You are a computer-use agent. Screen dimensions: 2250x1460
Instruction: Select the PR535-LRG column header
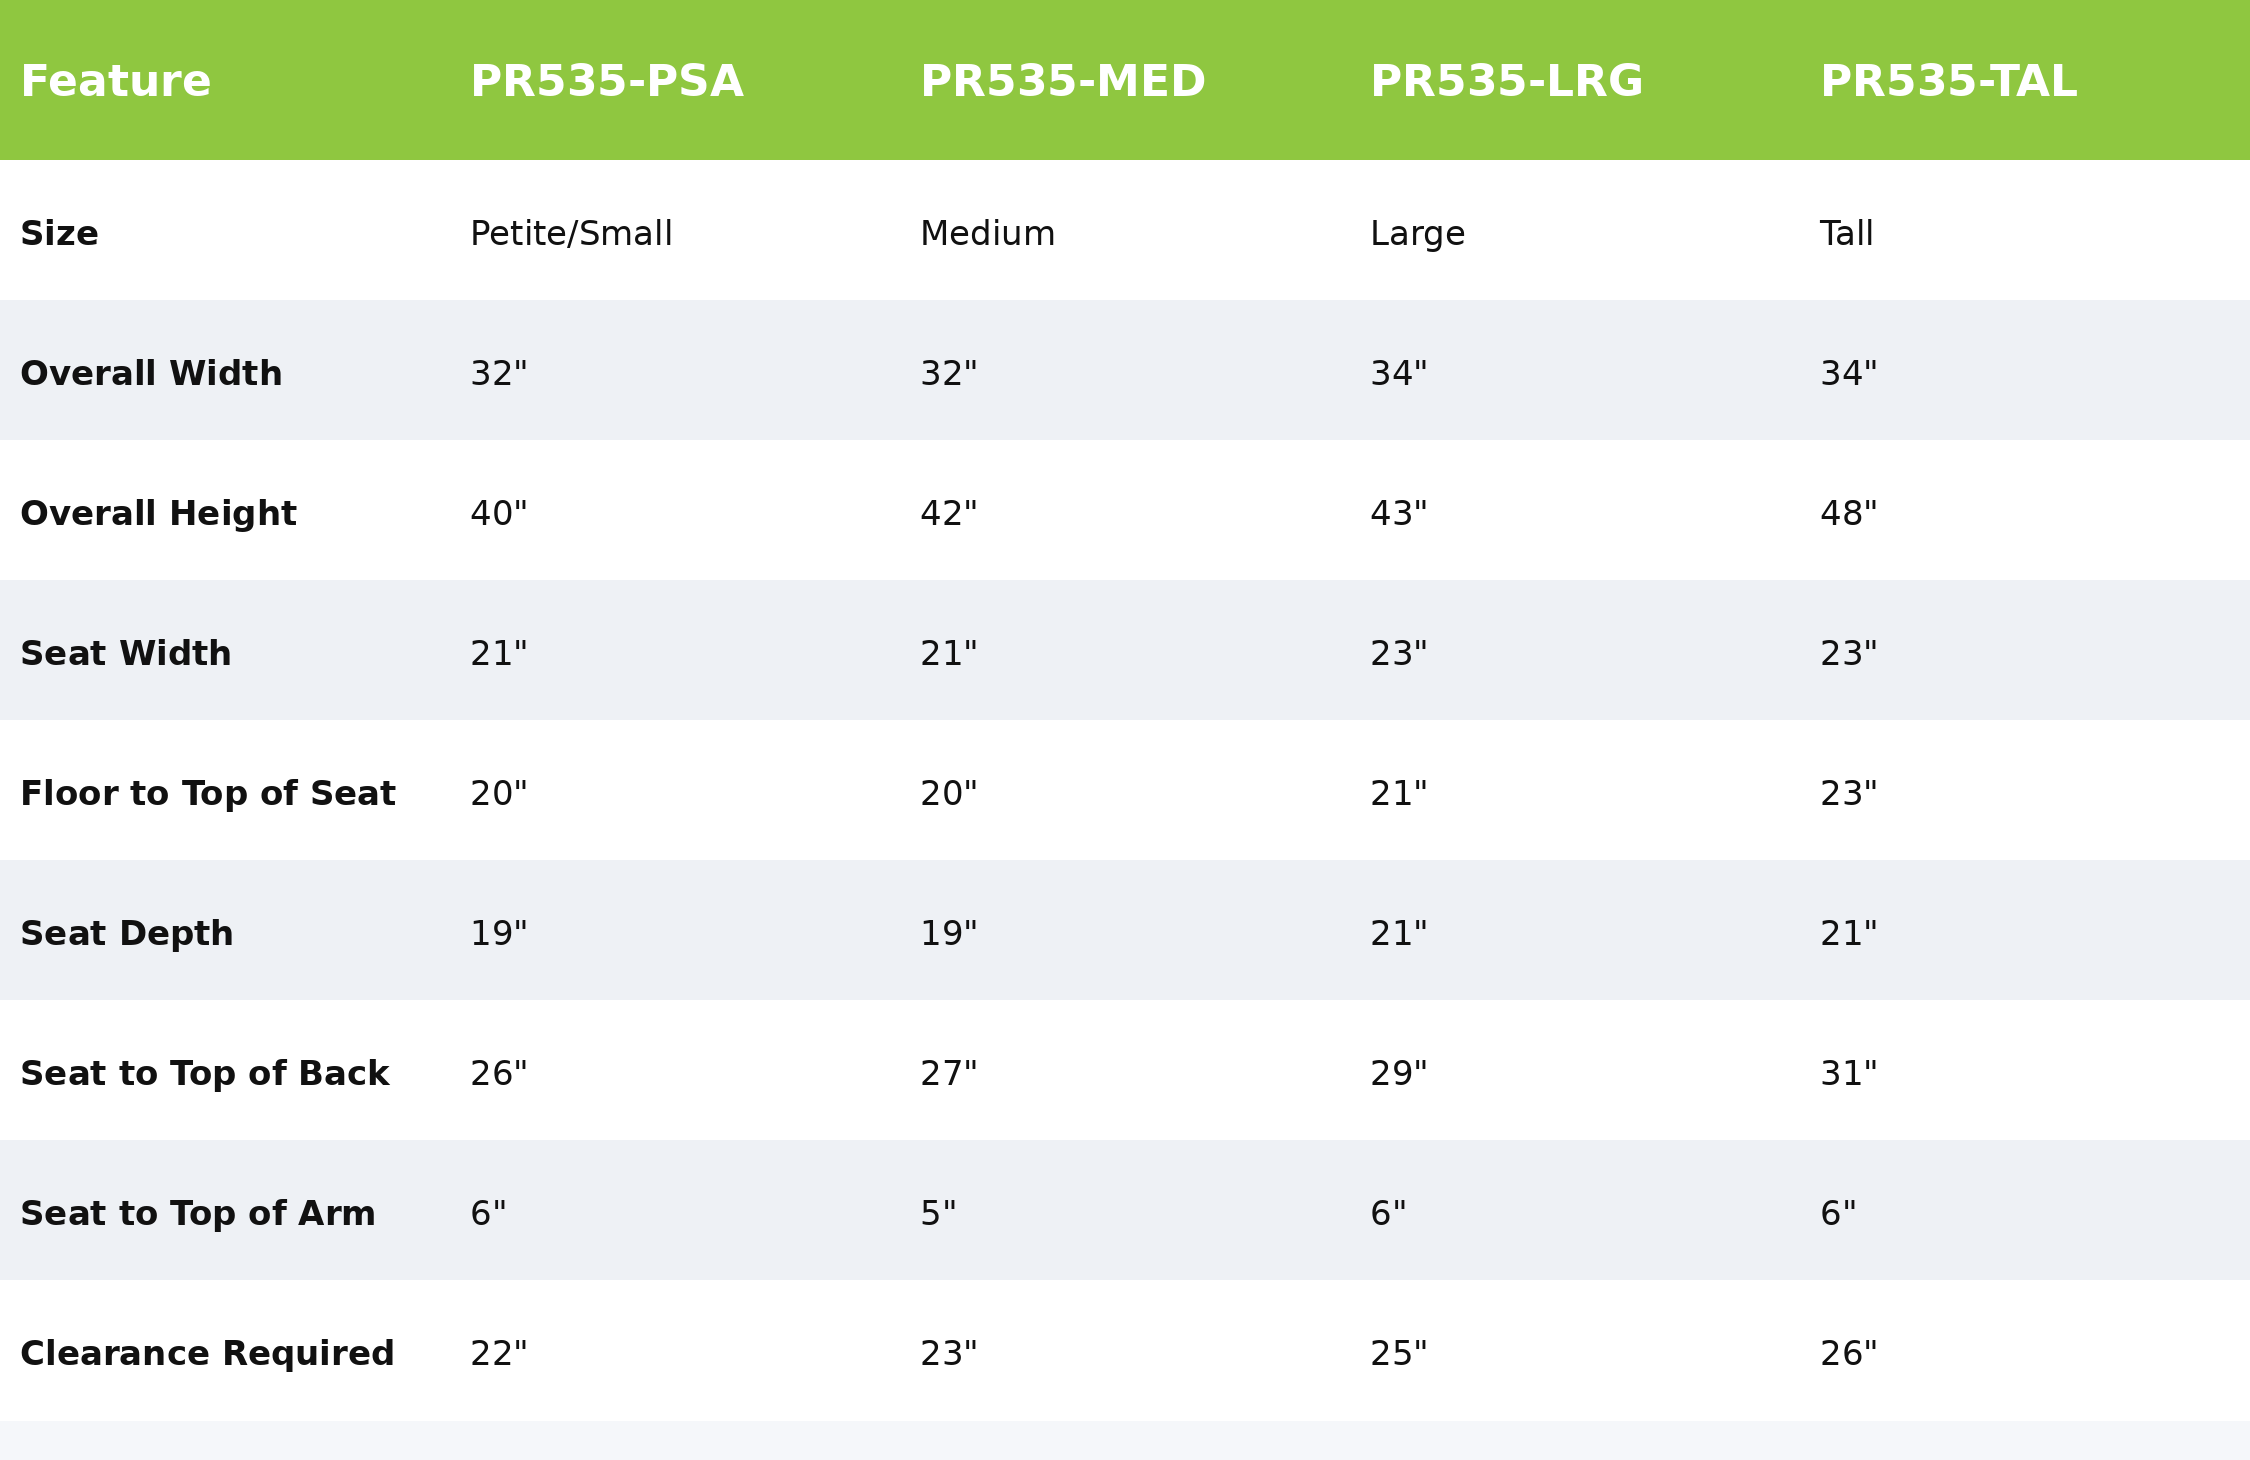(x=1506, y=82)
